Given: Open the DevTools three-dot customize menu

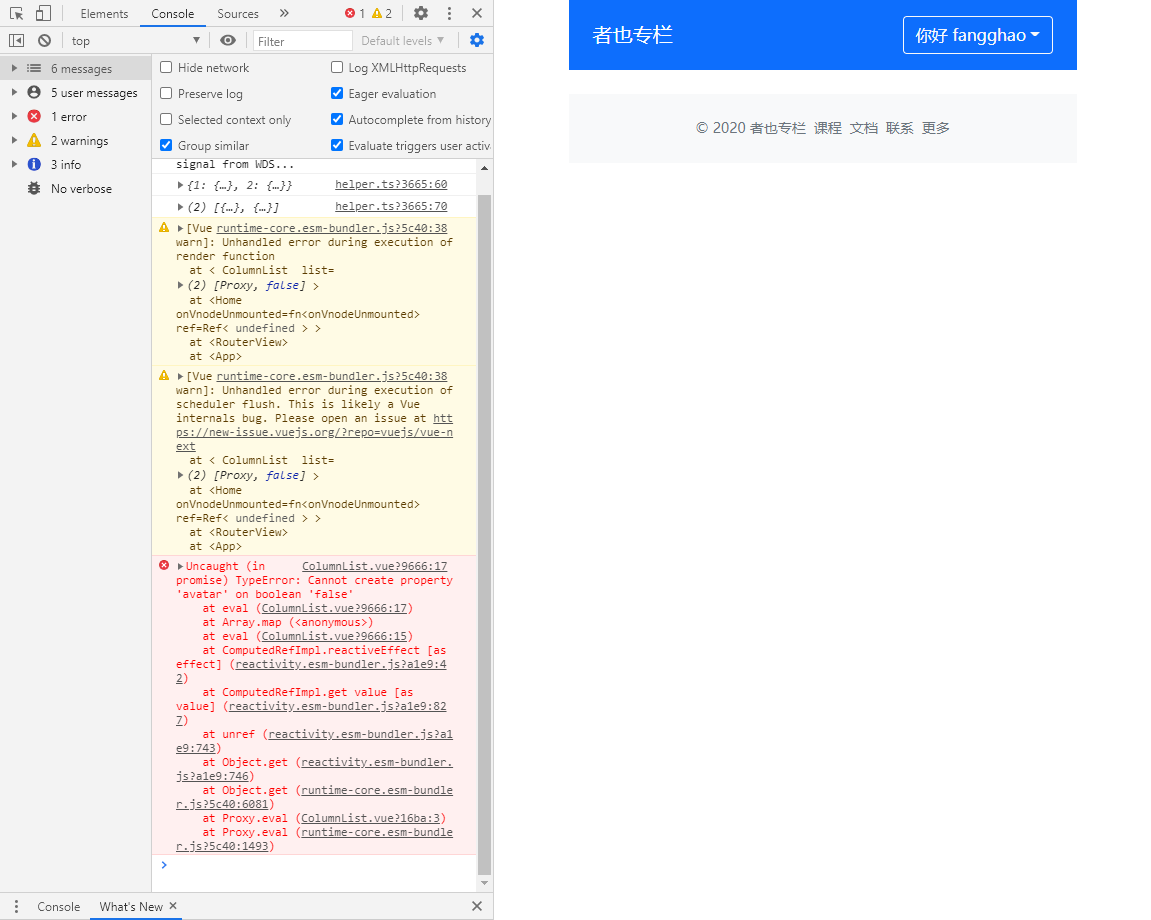Looking at the screenshot, I should click(x=449, y=13).
